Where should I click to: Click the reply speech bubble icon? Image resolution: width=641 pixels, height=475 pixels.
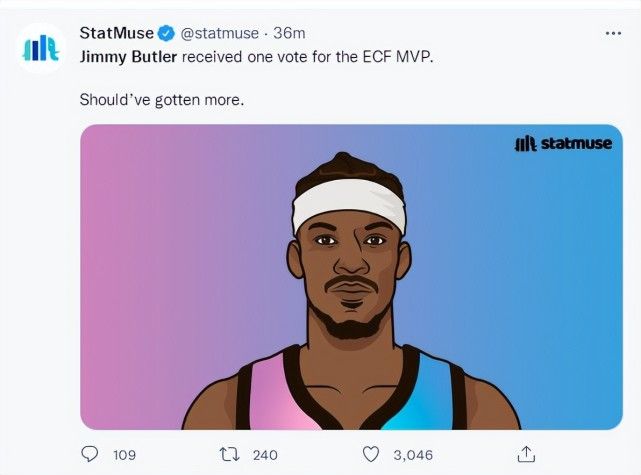click(91, 454)
